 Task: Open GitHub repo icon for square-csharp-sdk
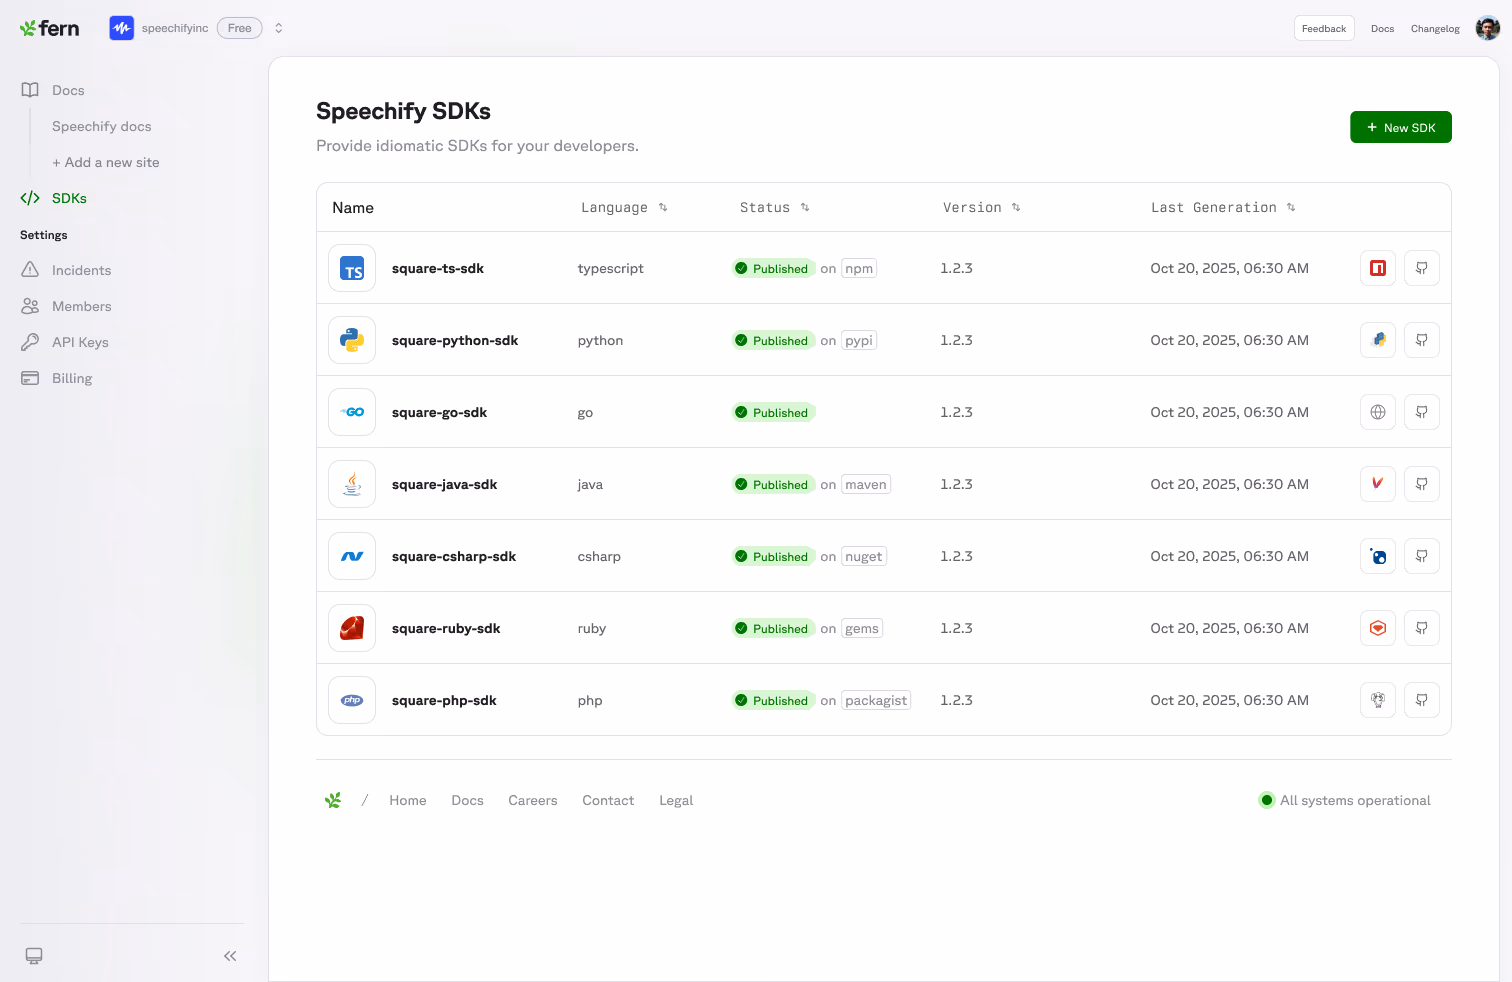pos(1422,556)
